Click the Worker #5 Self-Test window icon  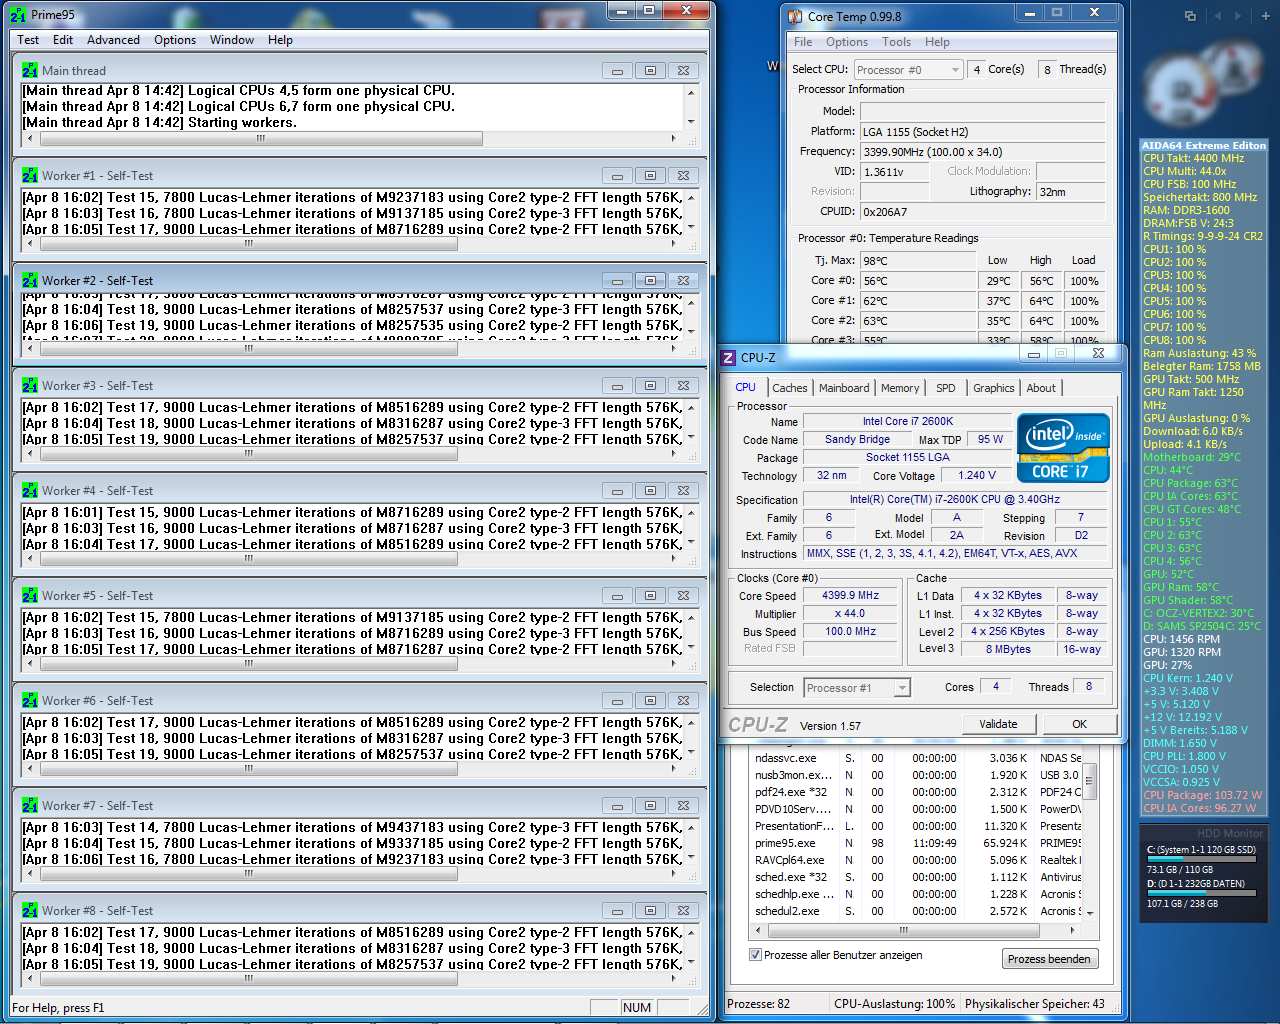pyautogui.click(x=30, y=596)
